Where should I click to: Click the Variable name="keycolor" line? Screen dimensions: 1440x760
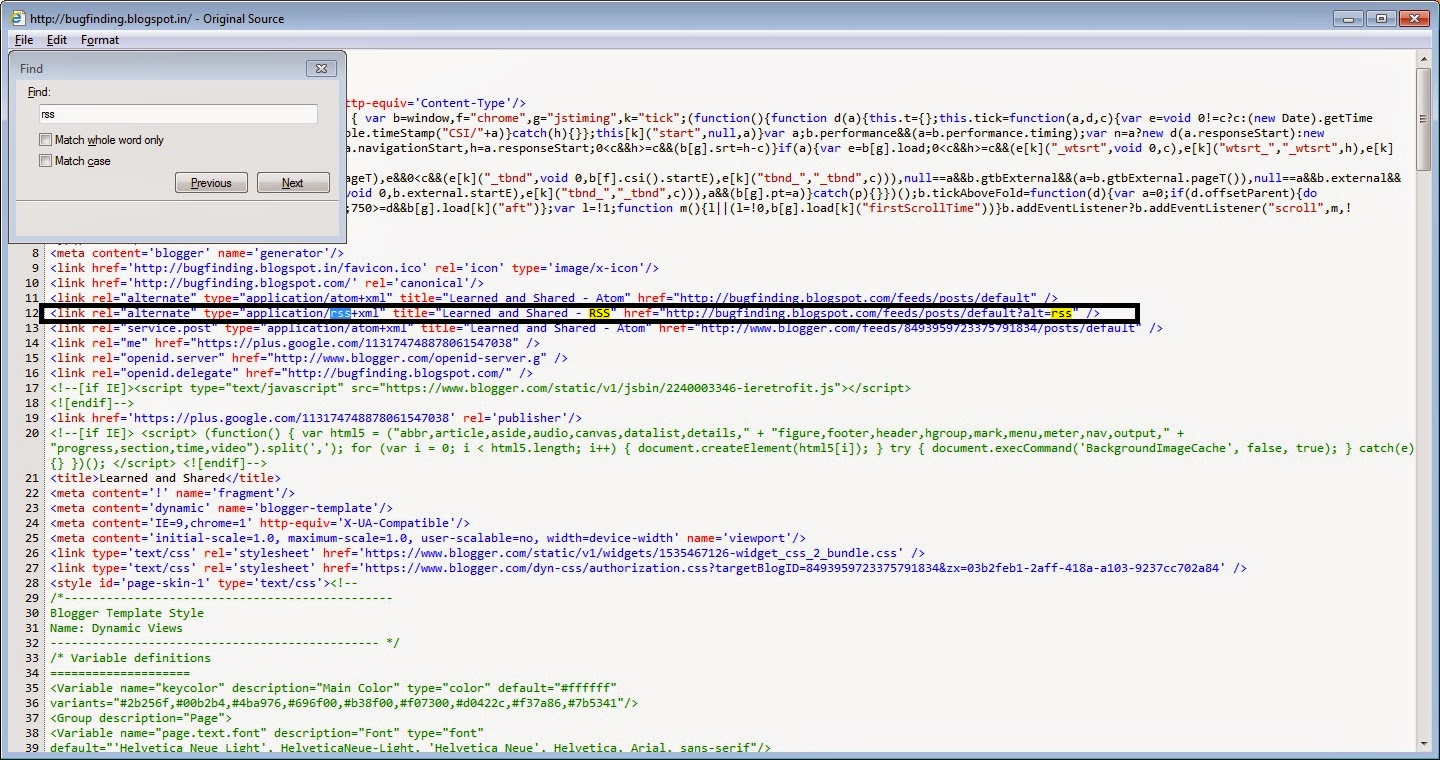point(333,688)
